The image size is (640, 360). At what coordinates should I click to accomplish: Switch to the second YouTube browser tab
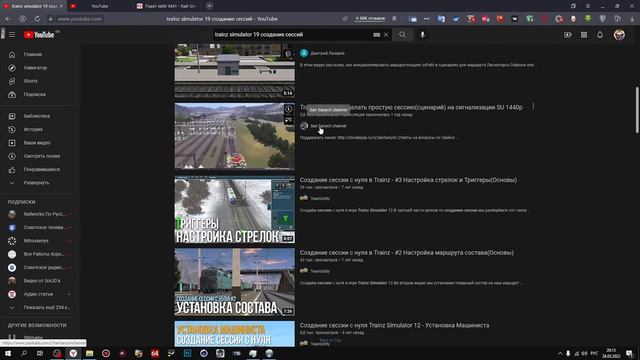point(100,6)
